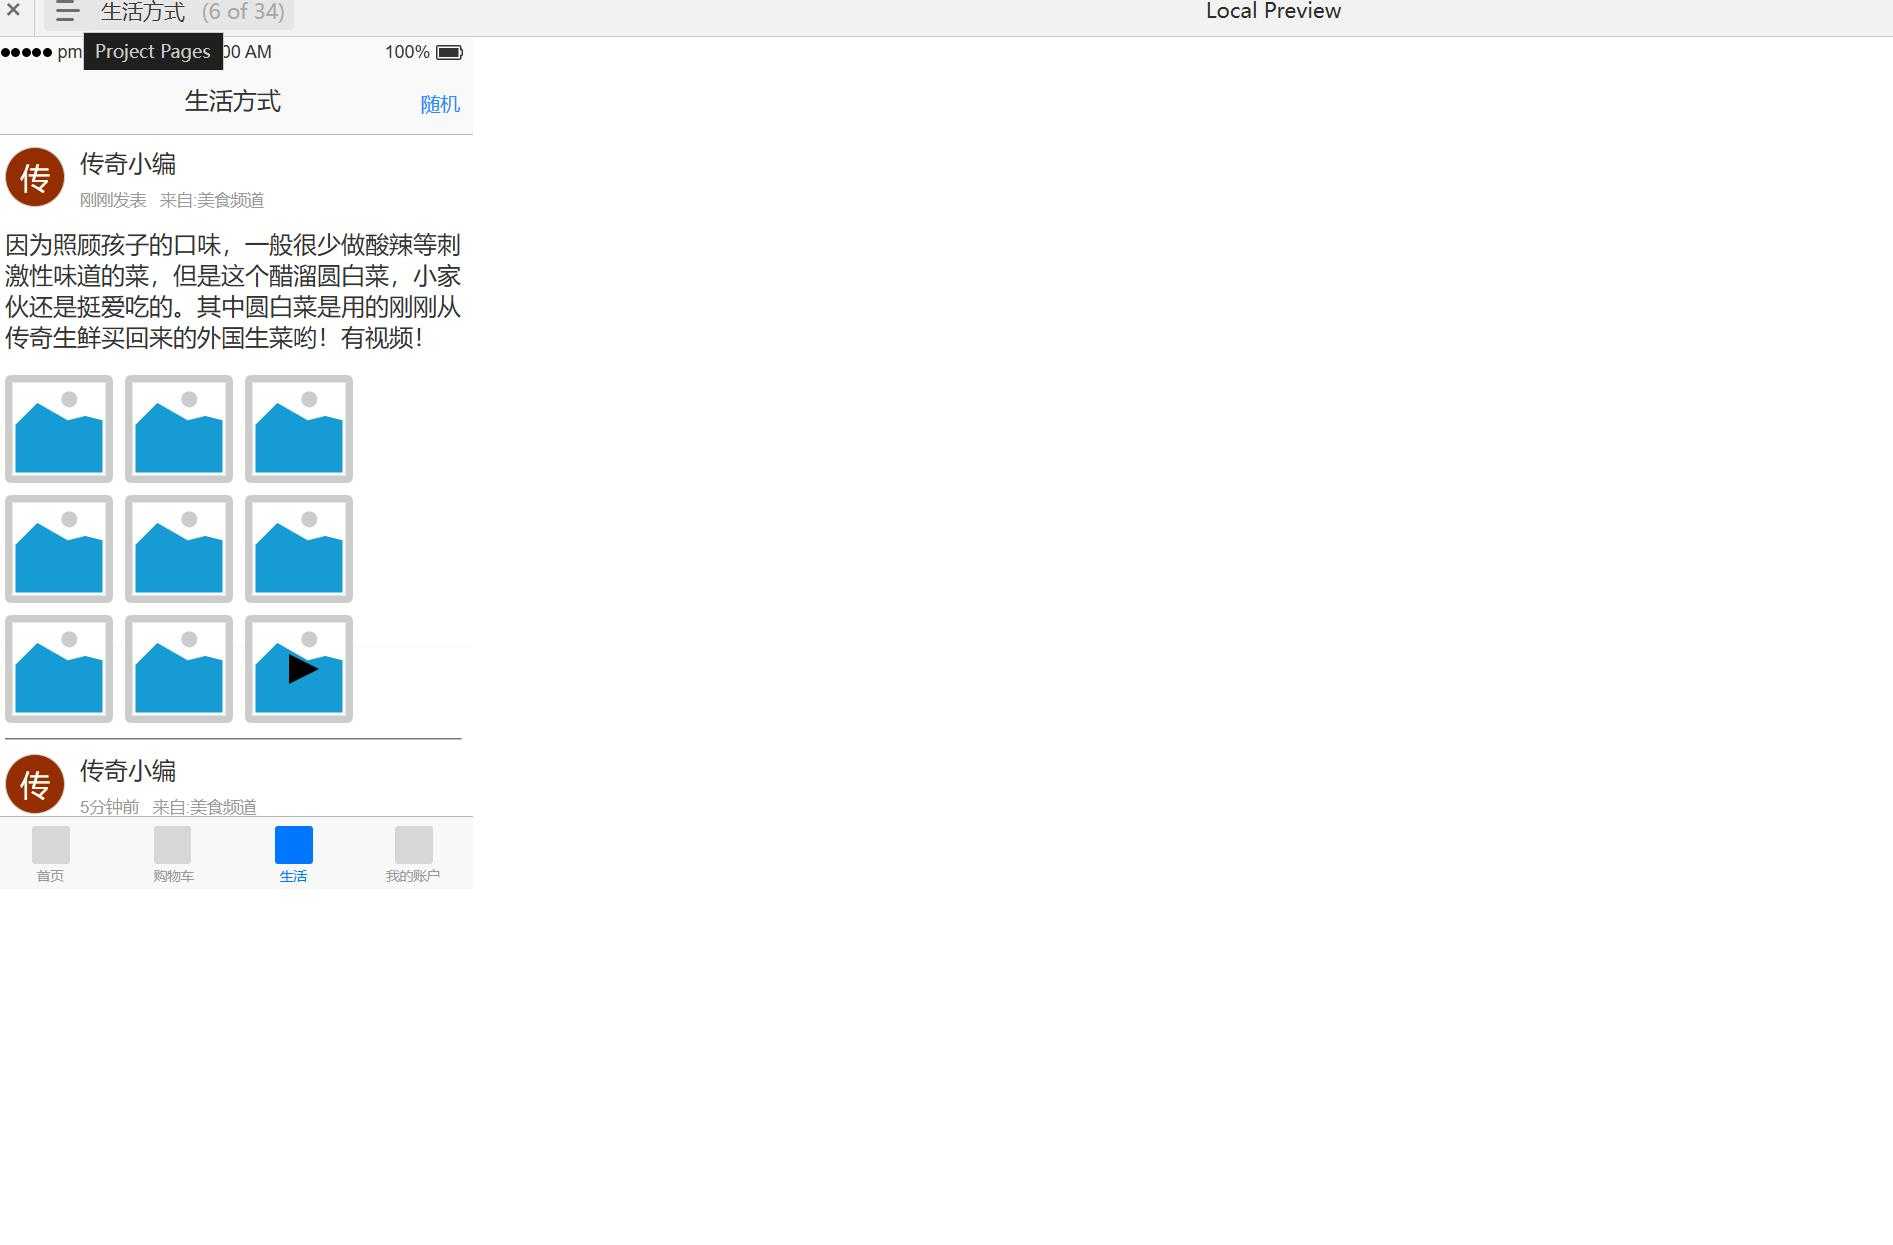Click the 生活方式 page title header
The image size is (1893, 1245).
click(x=234, y=101)
